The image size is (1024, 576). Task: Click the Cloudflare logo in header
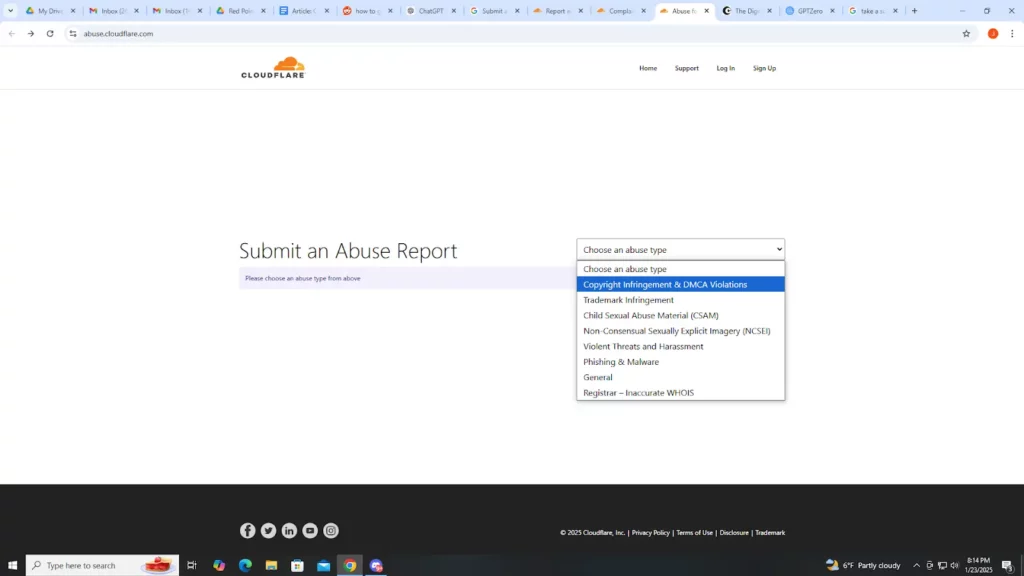pyautogui.click(x=273, y=68)
